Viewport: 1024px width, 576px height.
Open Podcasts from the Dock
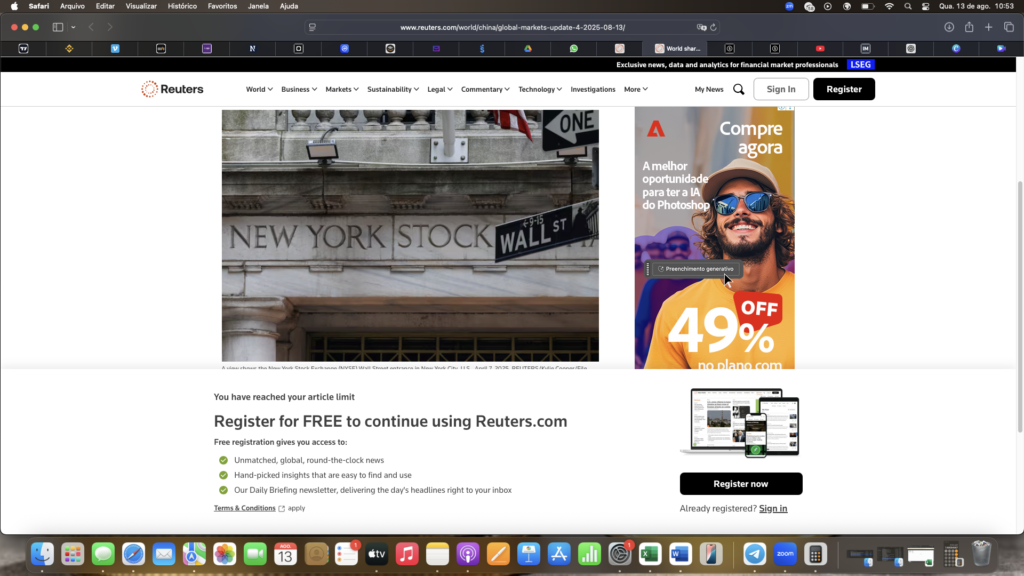coord(468,554)
